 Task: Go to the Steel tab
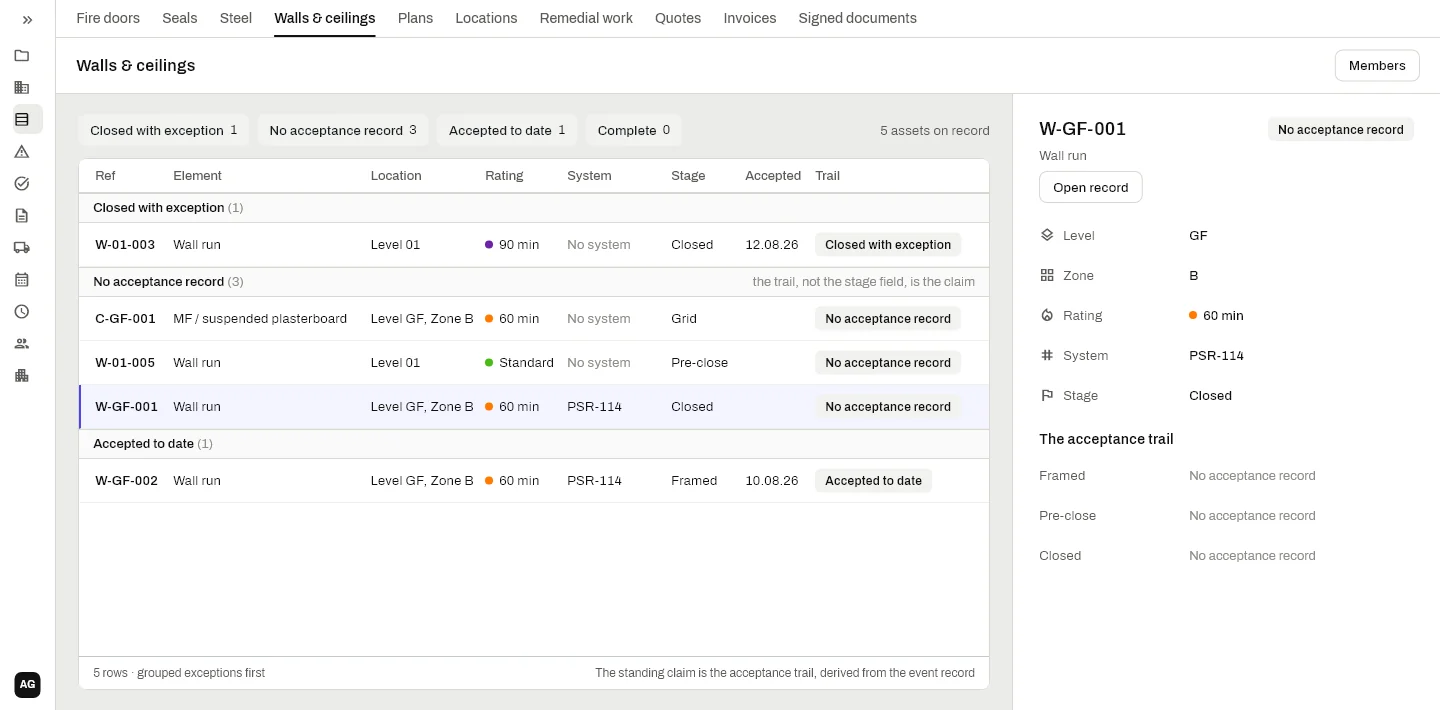(236, 18)
